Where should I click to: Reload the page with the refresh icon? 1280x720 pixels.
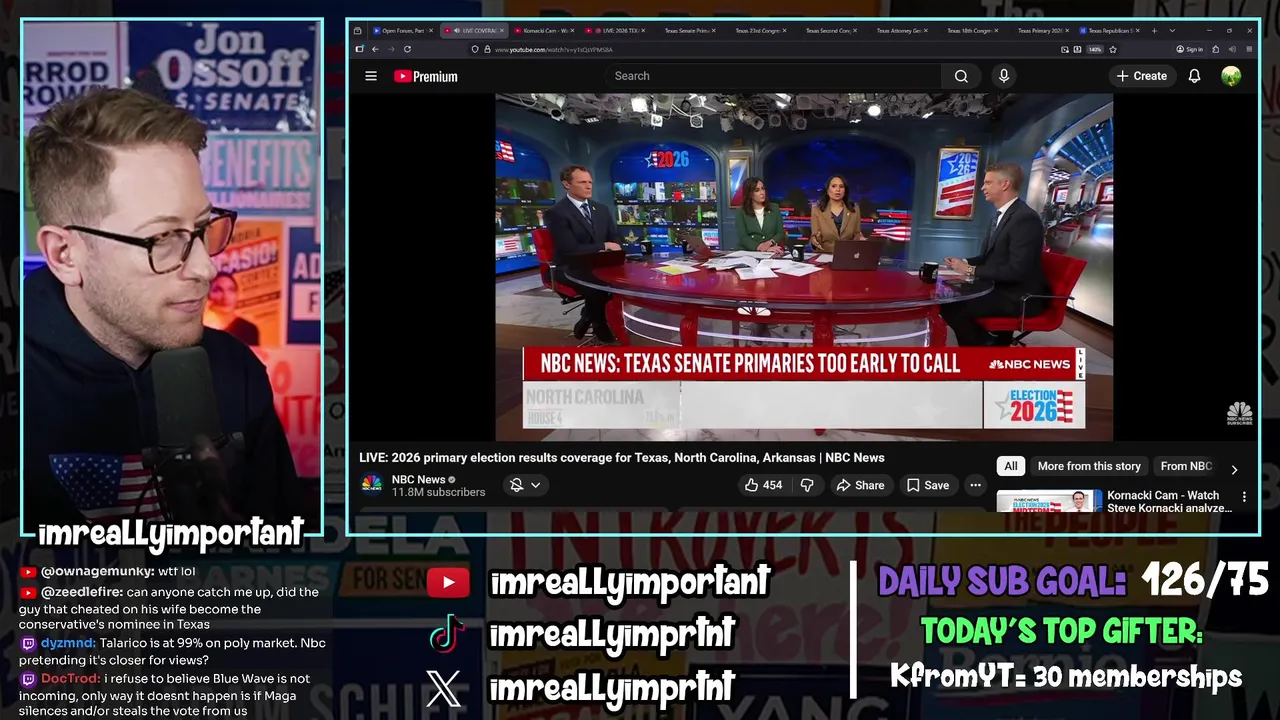click(407, 49)
